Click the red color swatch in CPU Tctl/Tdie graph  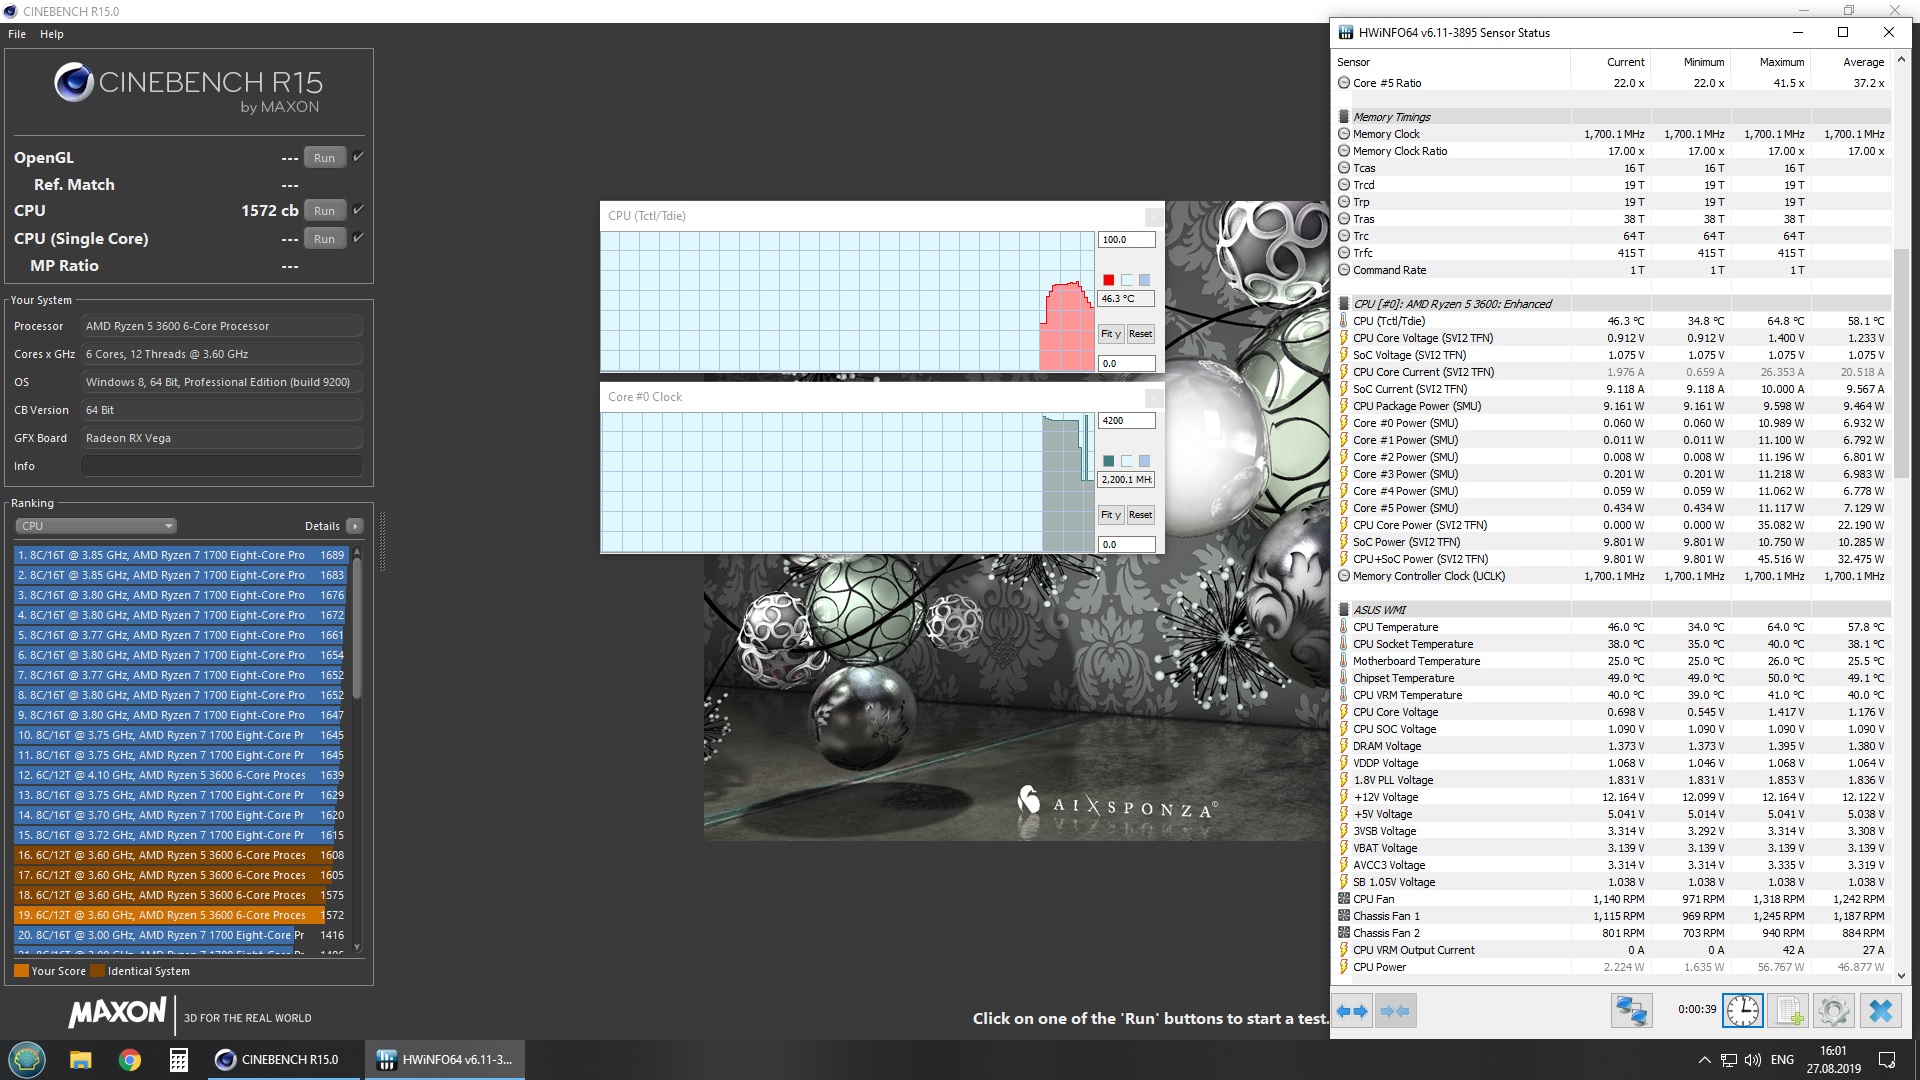coord(1108,280)
